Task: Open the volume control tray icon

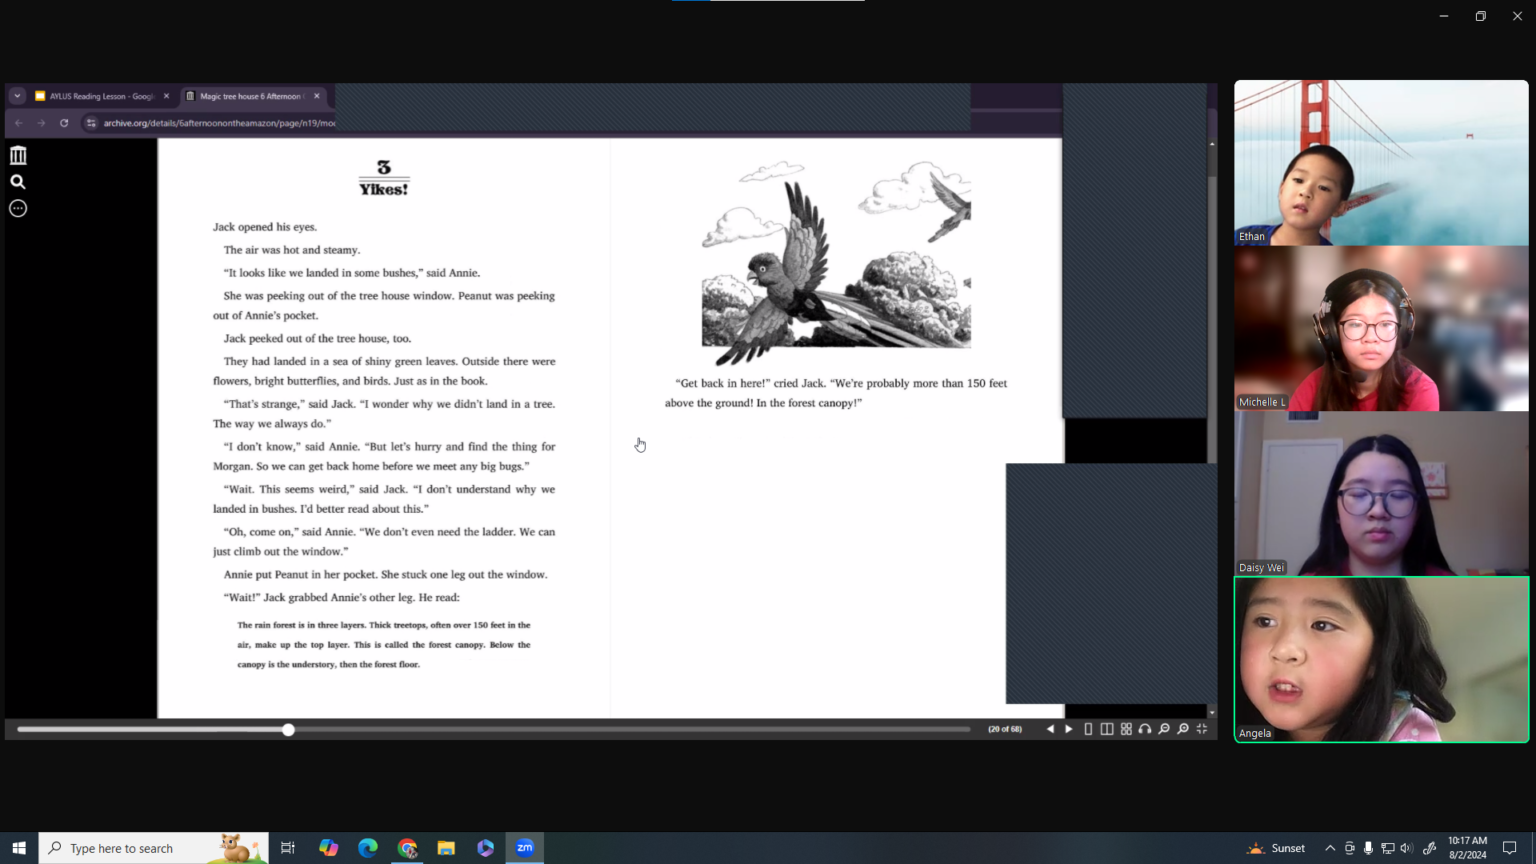Action: coord(1406,848)
